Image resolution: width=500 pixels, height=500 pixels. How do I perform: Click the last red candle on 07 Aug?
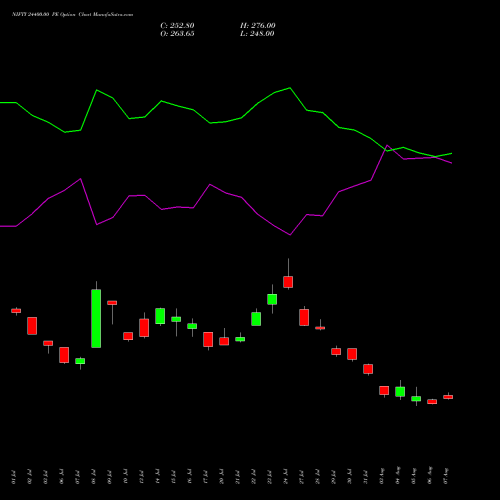coord(448,397)
